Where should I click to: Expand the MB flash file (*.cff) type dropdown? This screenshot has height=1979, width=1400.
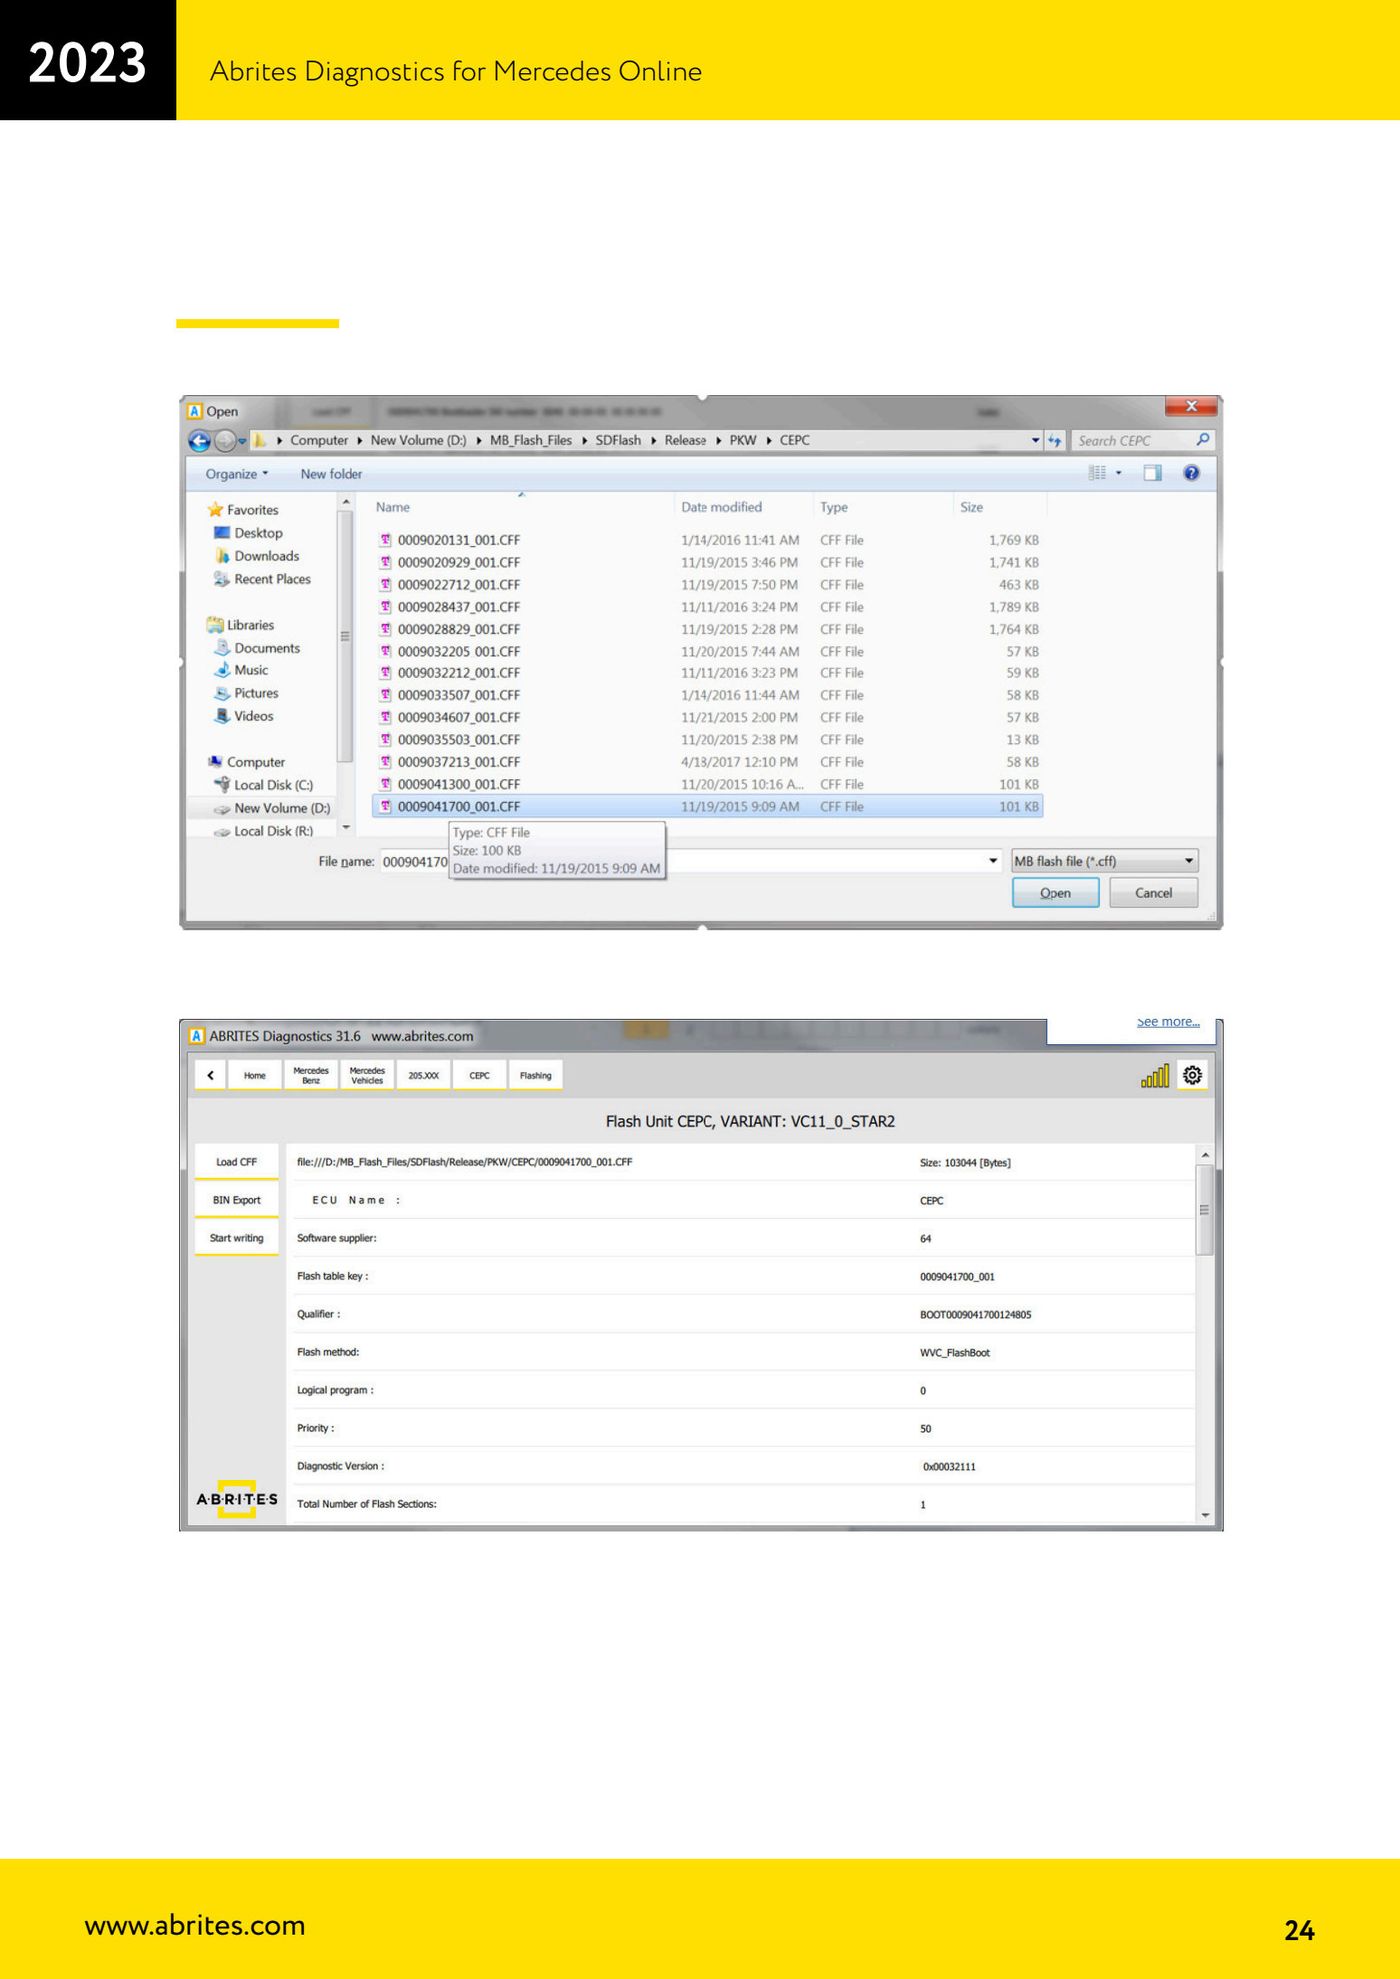coord(1188,861)
